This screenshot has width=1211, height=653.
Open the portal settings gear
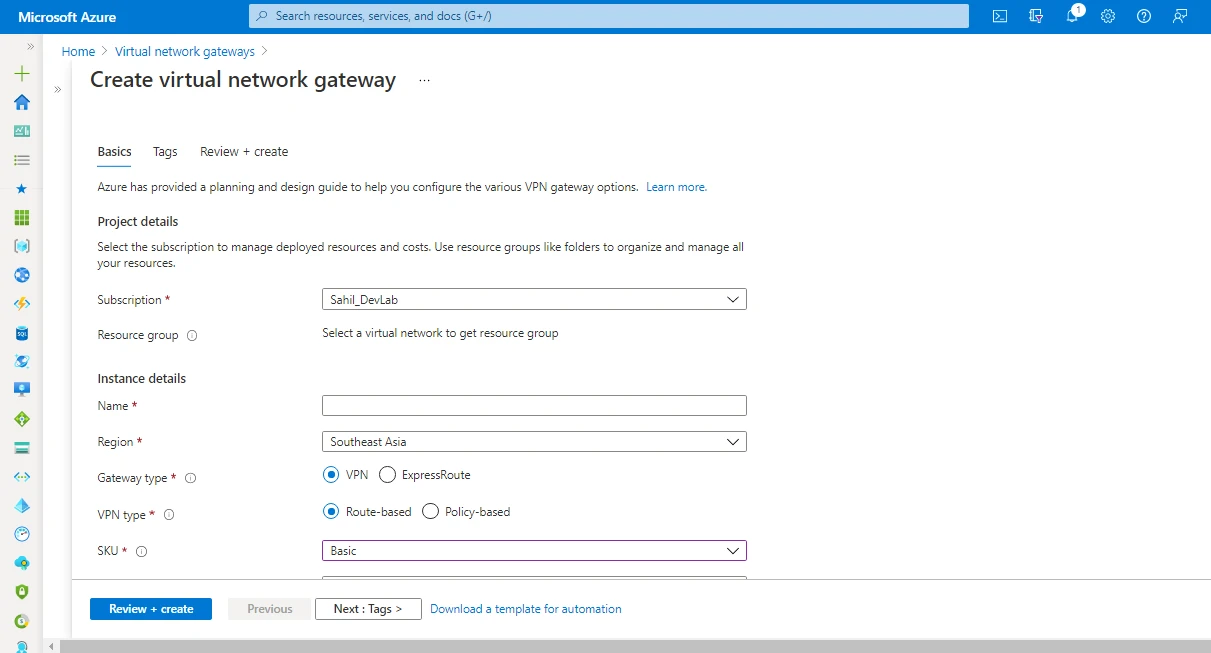coord(1107,16)
